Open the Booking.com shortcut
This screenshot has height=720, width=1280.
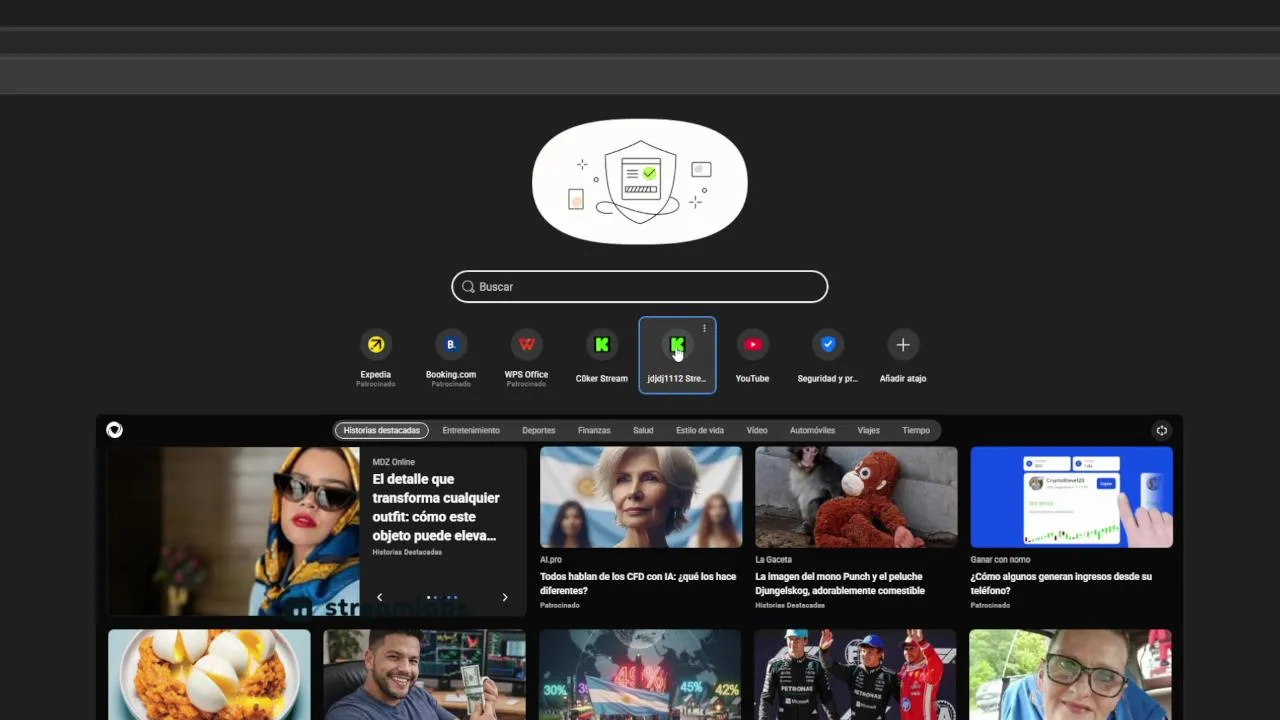tap(451, 356)
